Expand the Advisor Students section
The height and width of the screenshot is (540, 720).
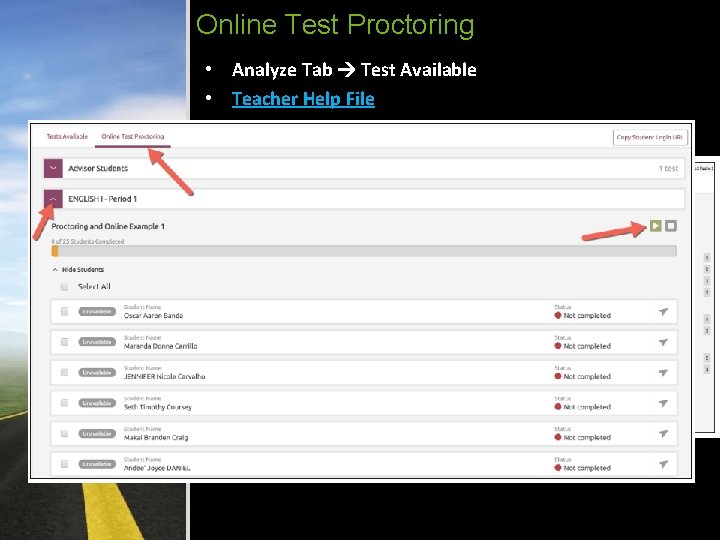53,168
